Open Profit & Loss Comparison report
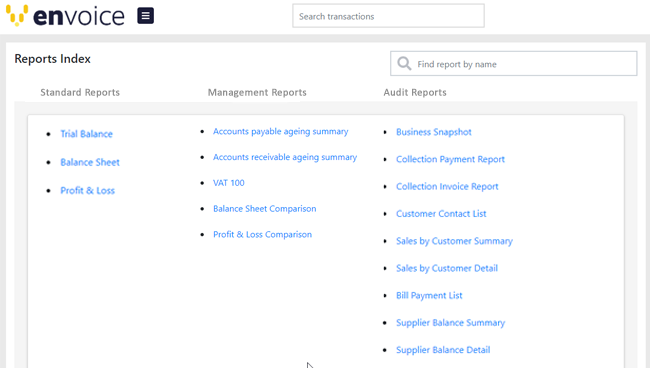 262,234
